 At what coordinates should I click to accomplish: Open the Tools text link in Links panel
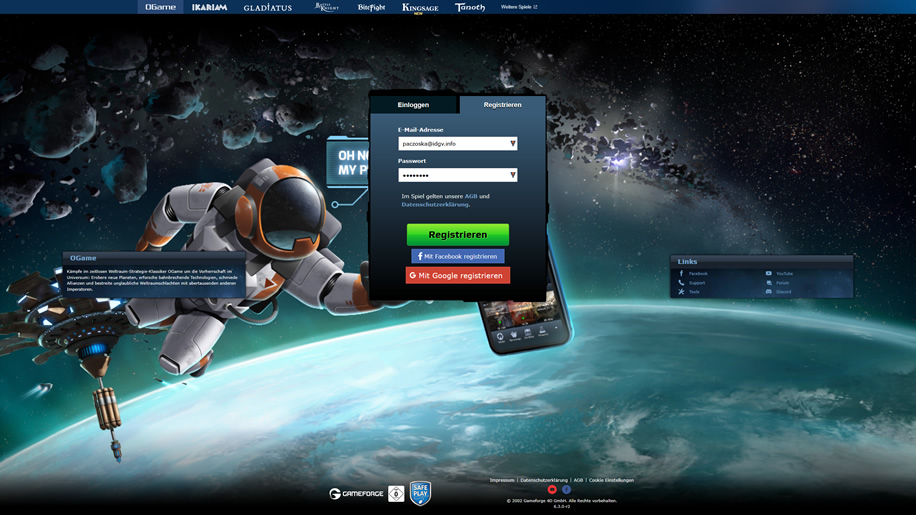(694, 291)
